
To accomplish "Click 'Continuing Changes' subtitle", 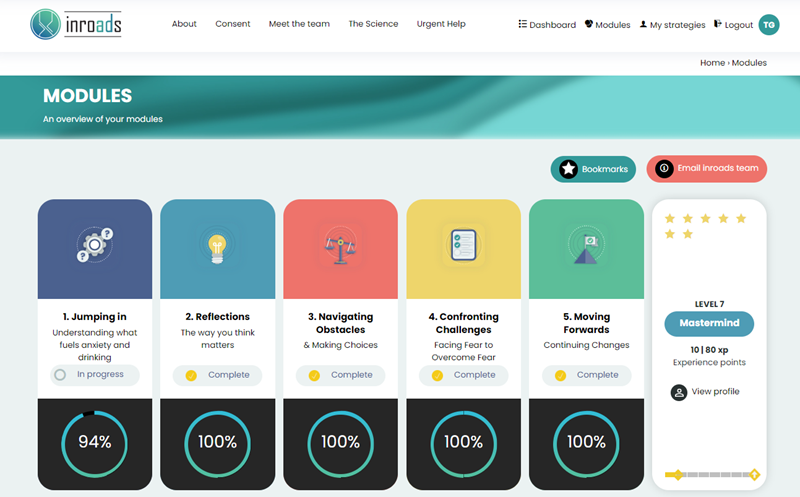I will point(587,345).
